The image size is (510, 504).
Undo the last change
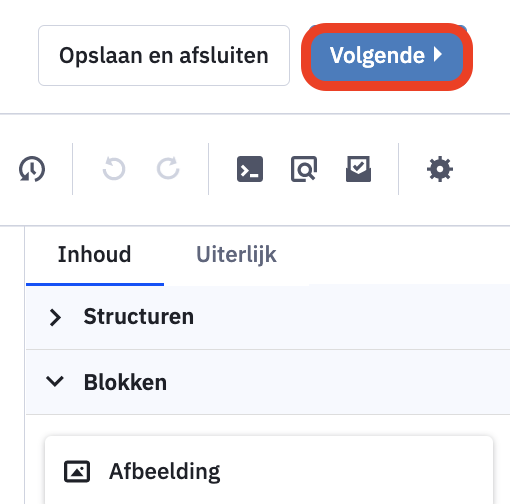point(114,169)
